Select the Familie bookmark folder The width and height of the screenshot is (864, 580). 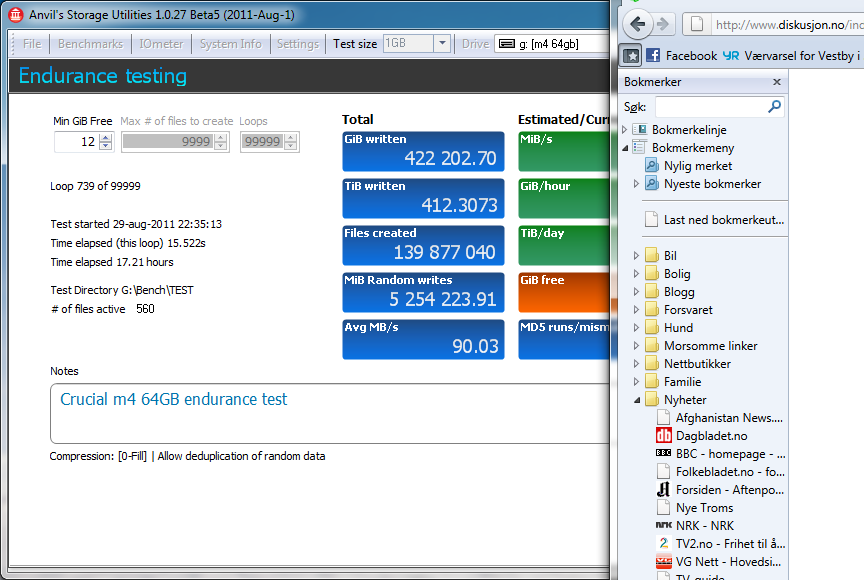coord(673,382)
